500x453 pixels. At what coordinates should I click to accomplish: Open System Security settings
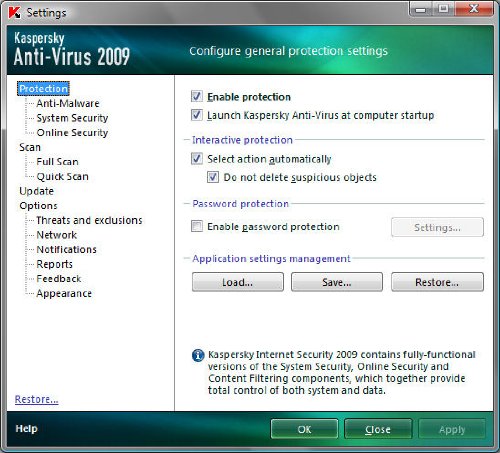pyautogui.click(x=72, y=118)
